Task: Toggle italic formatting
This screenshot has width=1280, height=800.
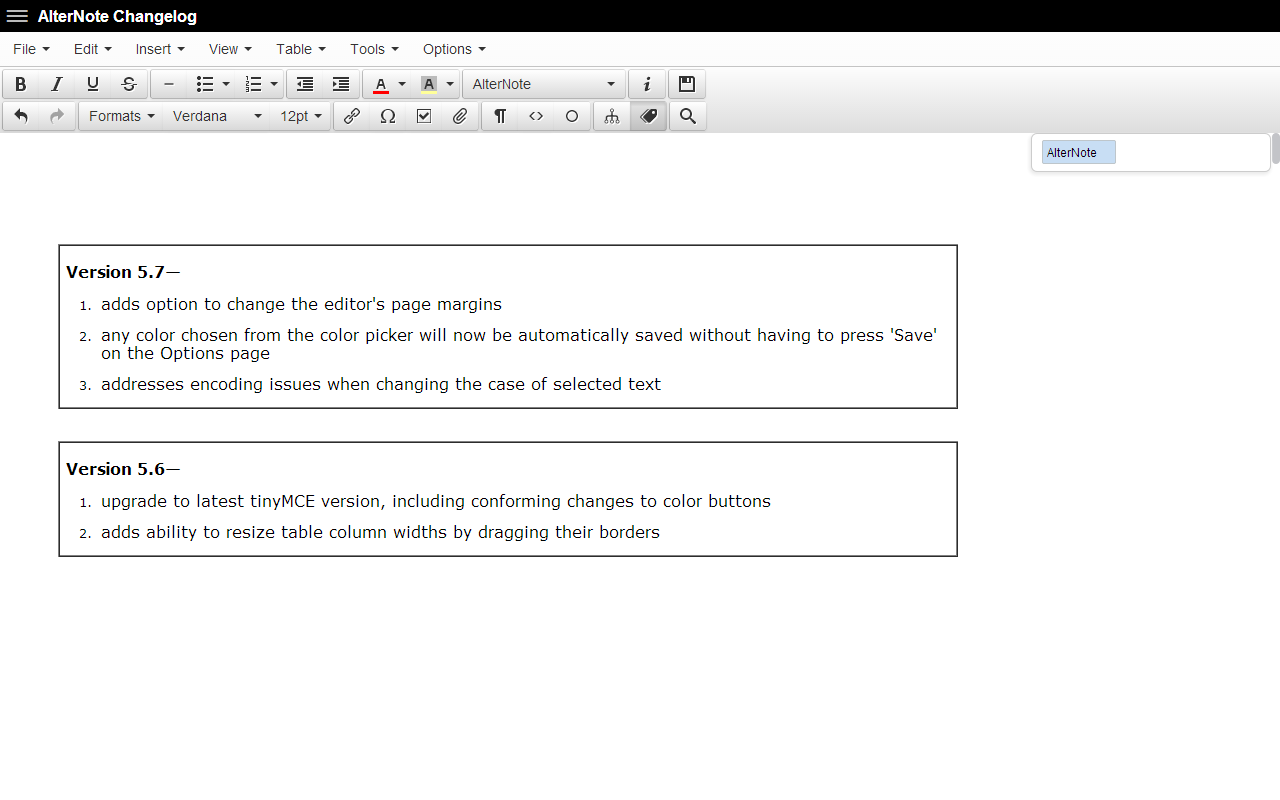Action: click(x=57, y=84)
